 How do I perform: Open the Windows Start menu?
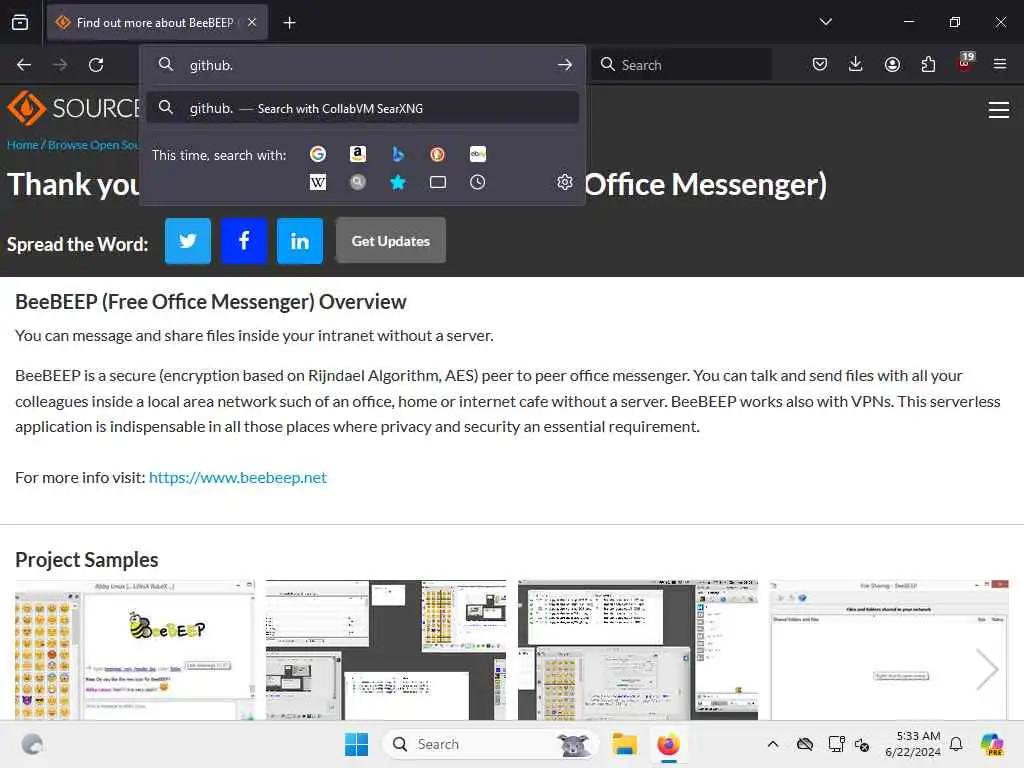pos(357,744)
